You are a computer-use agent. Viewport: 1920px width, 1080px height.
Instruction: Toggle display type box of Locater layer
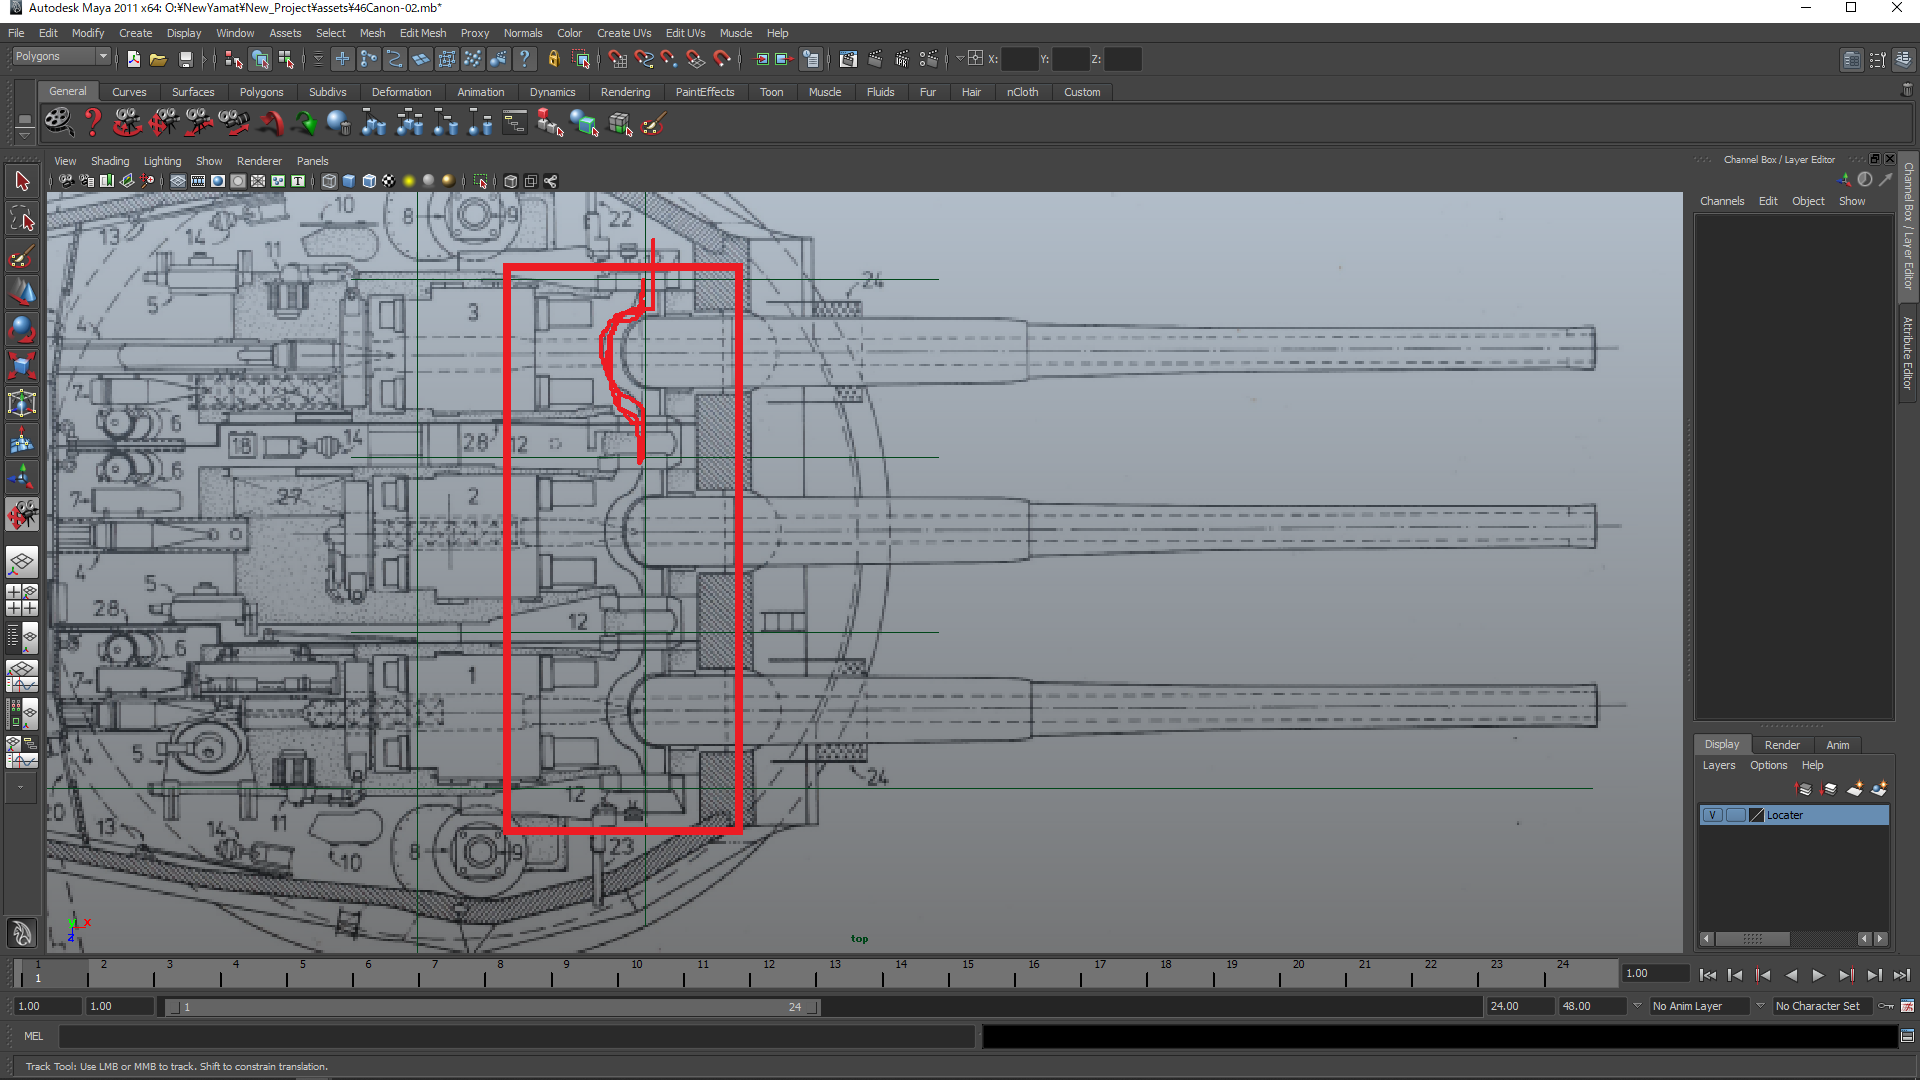click(x=1735, y=815)
